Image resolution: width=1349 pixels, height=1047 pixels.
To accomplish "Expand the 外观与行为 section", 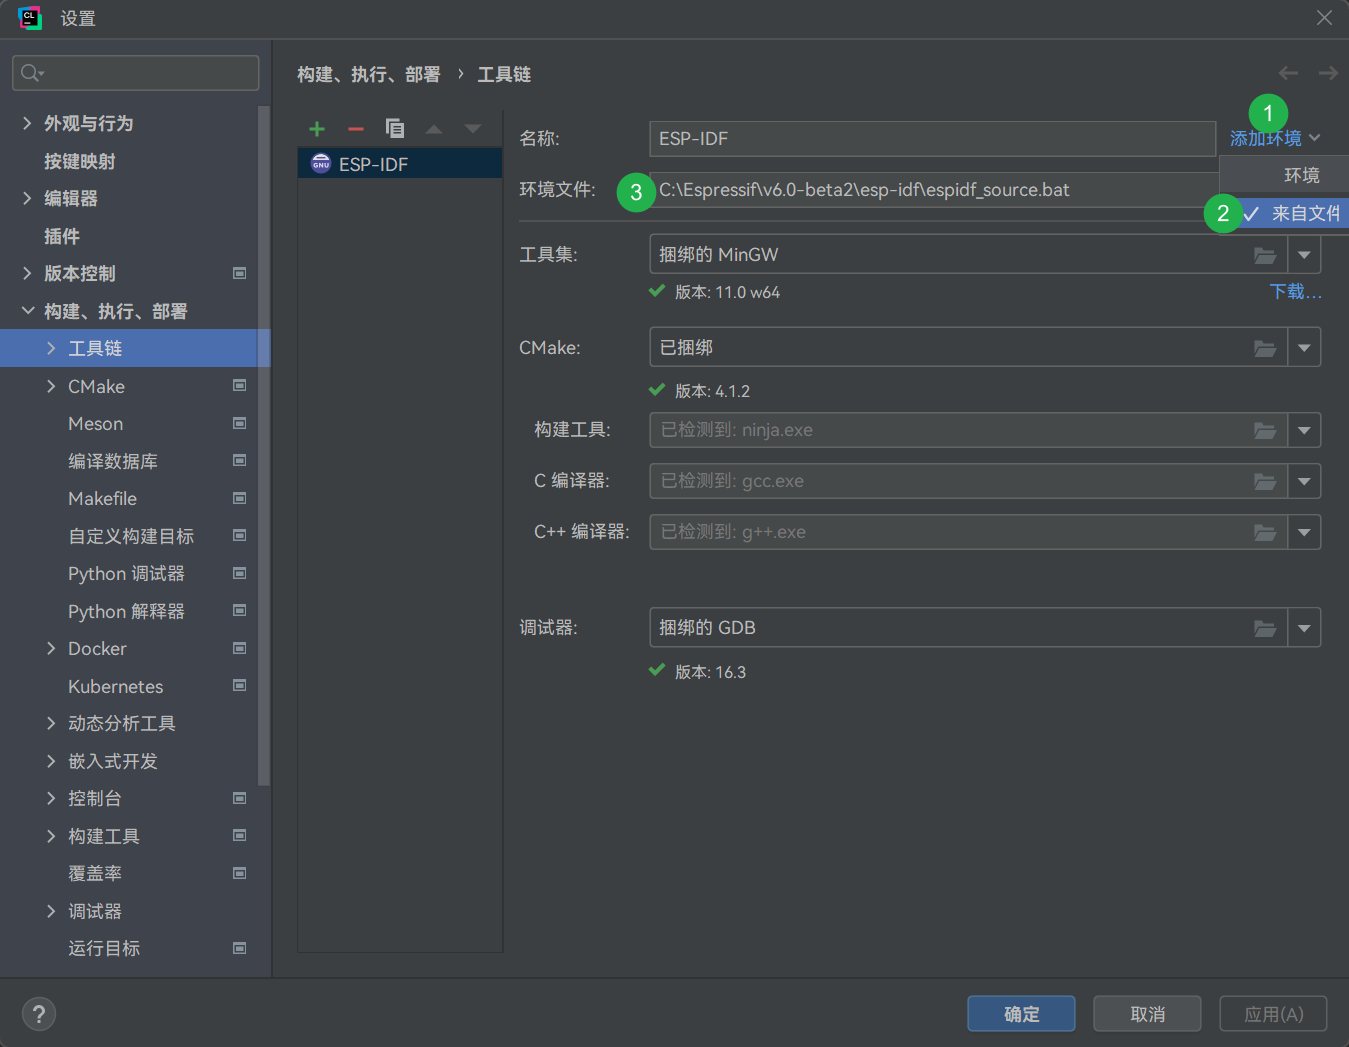I will coord(27,123).
